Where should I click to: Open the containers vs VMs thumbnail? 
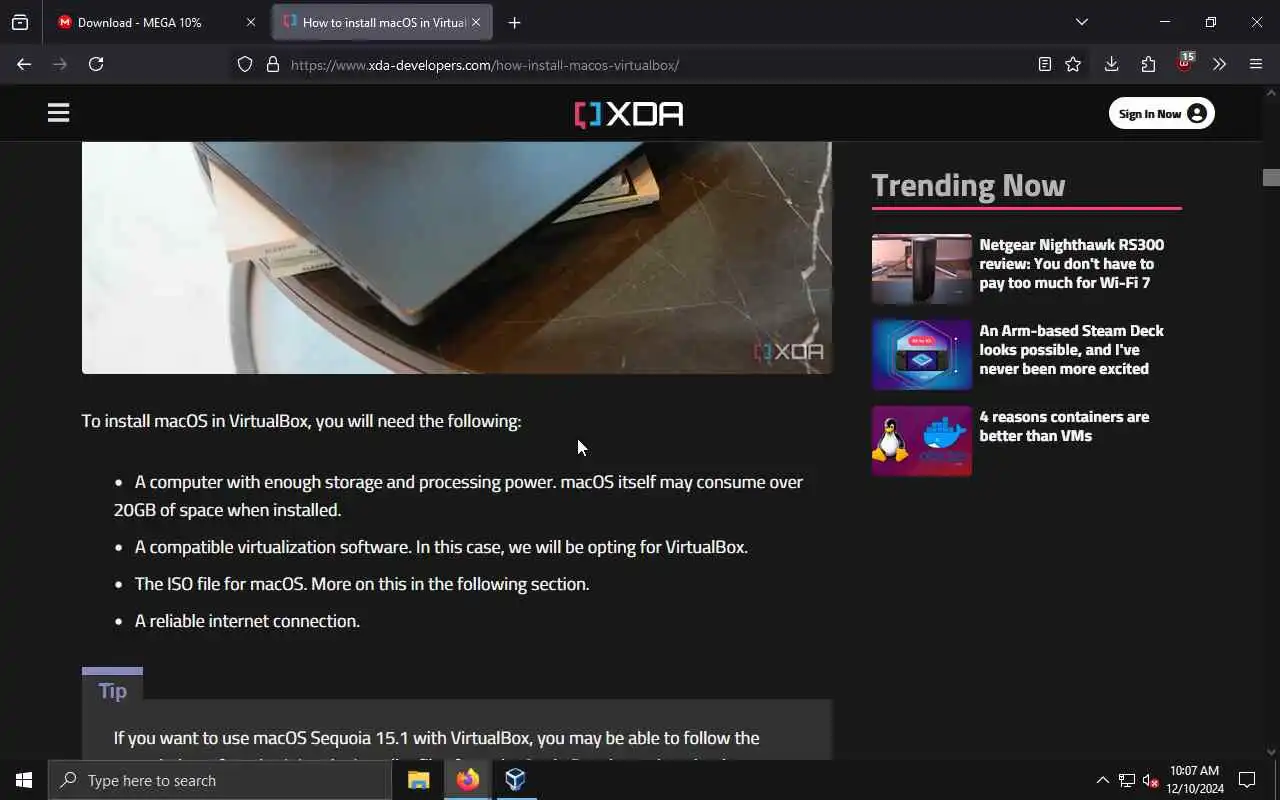(922, 441)
